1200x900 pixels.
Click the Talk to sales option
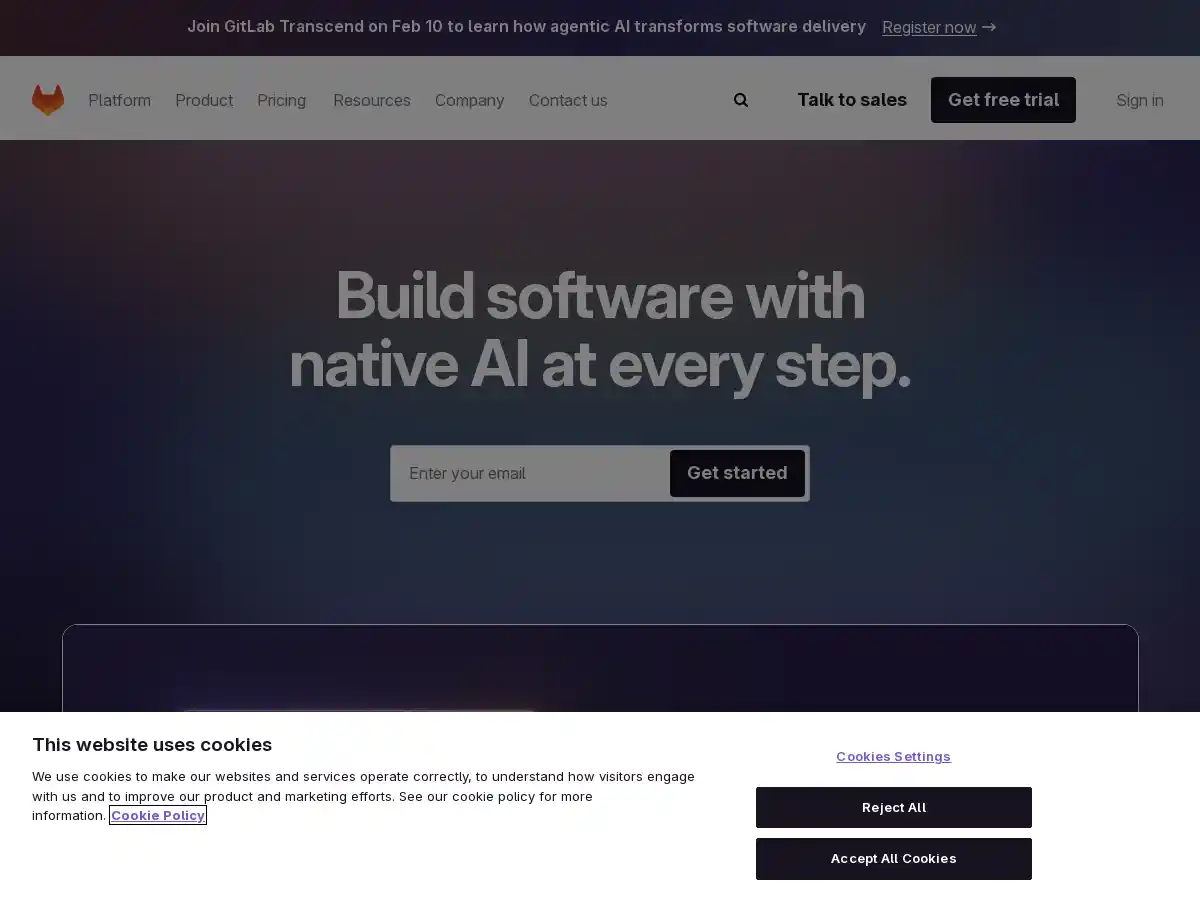(851, 99)
